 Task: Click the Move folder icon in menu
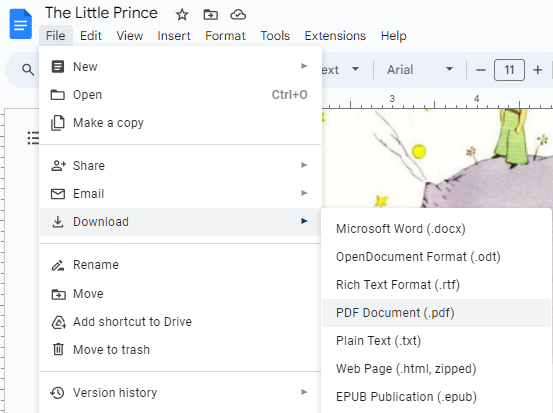tap(58, 294)
